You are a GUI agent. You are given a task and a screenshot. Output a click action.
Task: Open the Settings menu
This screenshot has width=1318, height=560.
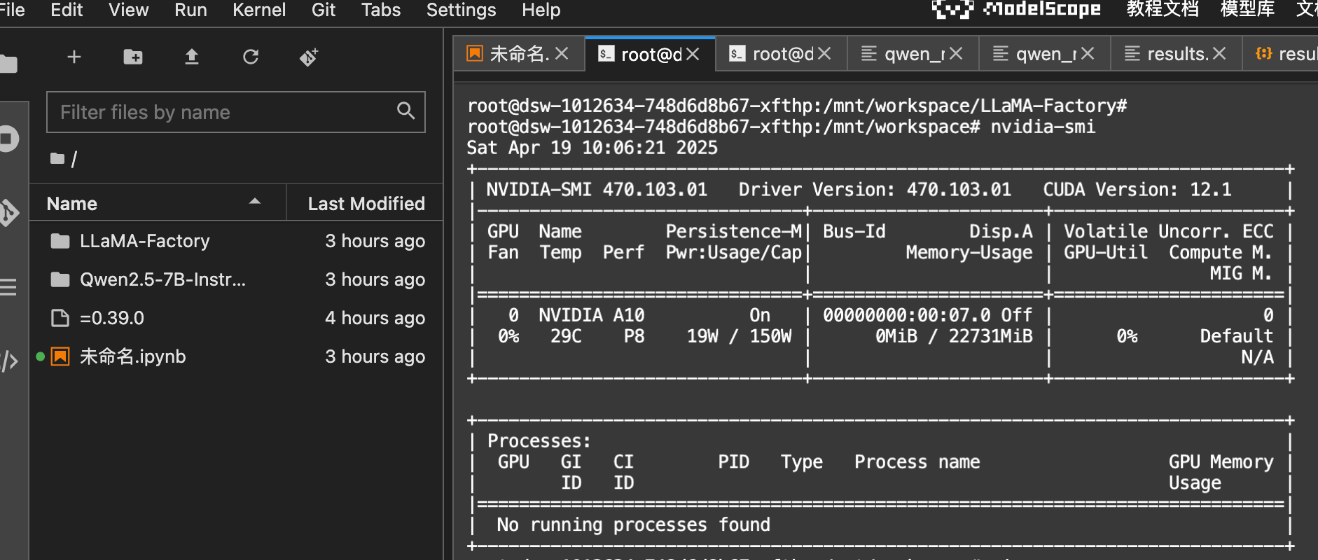coord(461,10)
